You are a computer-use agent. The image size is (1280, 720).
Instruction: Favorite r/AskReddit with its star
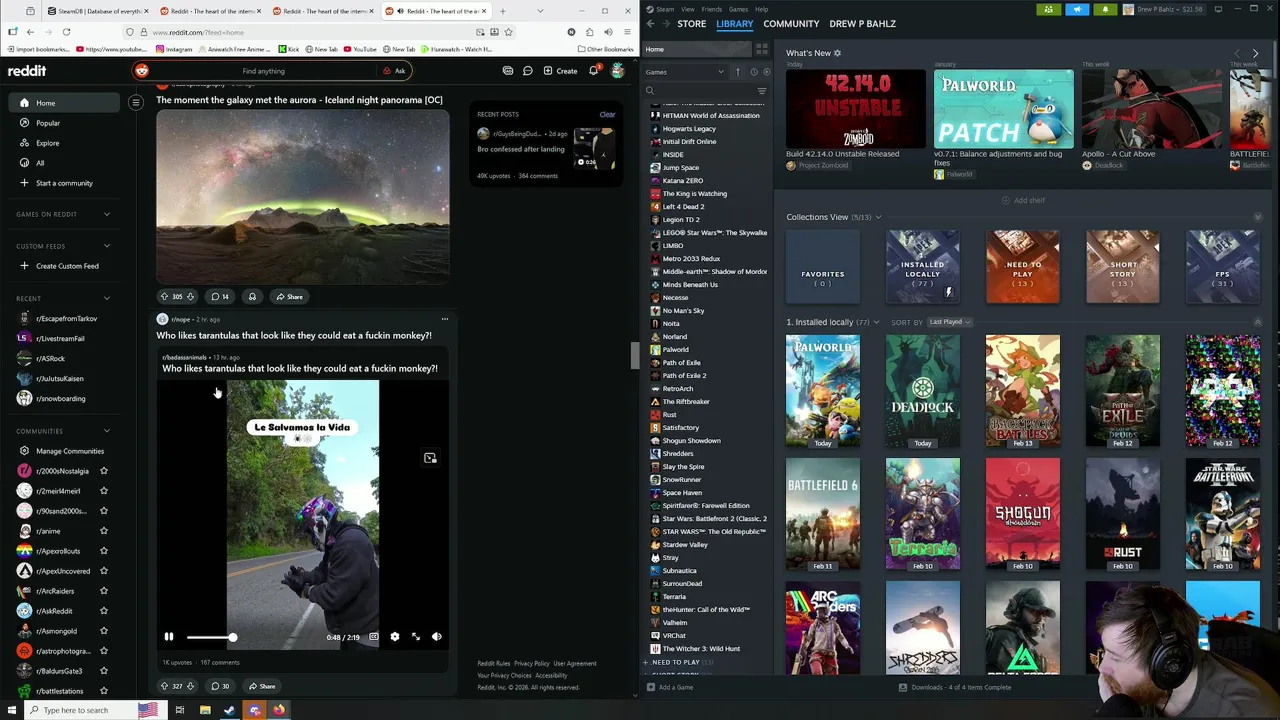[x=104, y=611]
